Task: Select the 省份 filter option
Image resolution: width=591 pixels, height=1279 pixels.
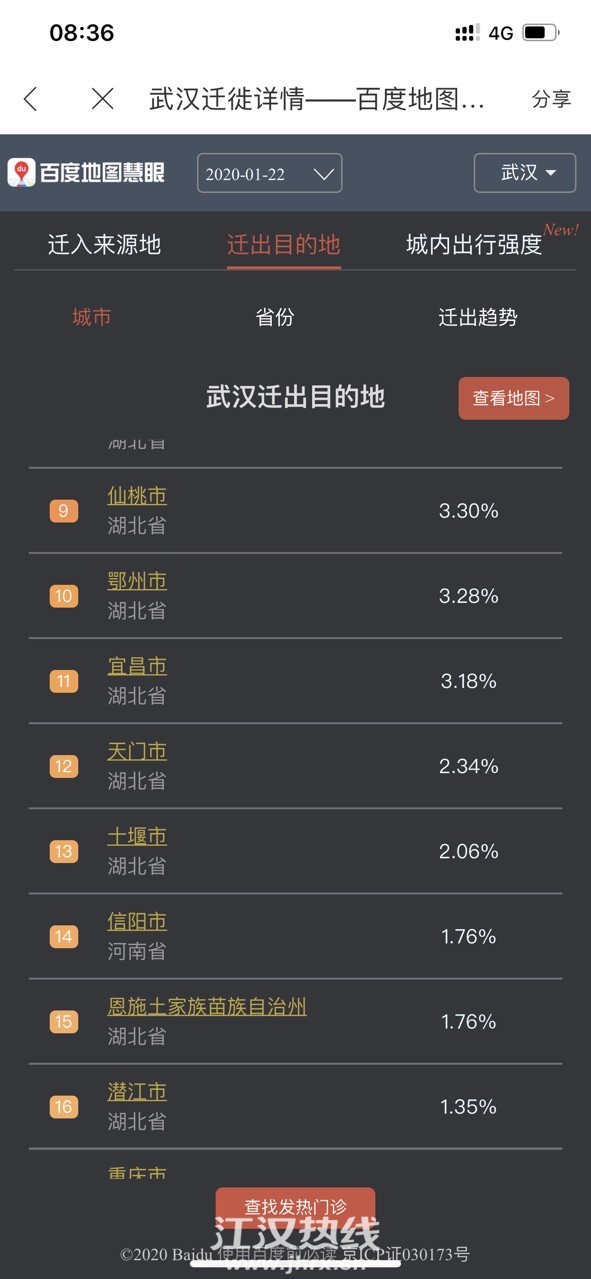Action: [x=275, y=318]
